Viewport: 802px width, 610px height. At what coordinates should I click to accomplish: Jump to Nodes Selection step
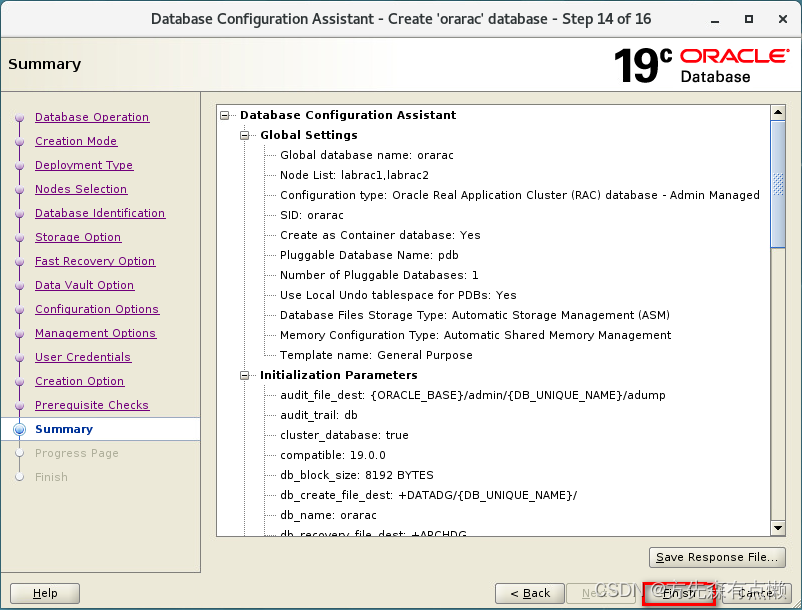click(x=81, y=189)
